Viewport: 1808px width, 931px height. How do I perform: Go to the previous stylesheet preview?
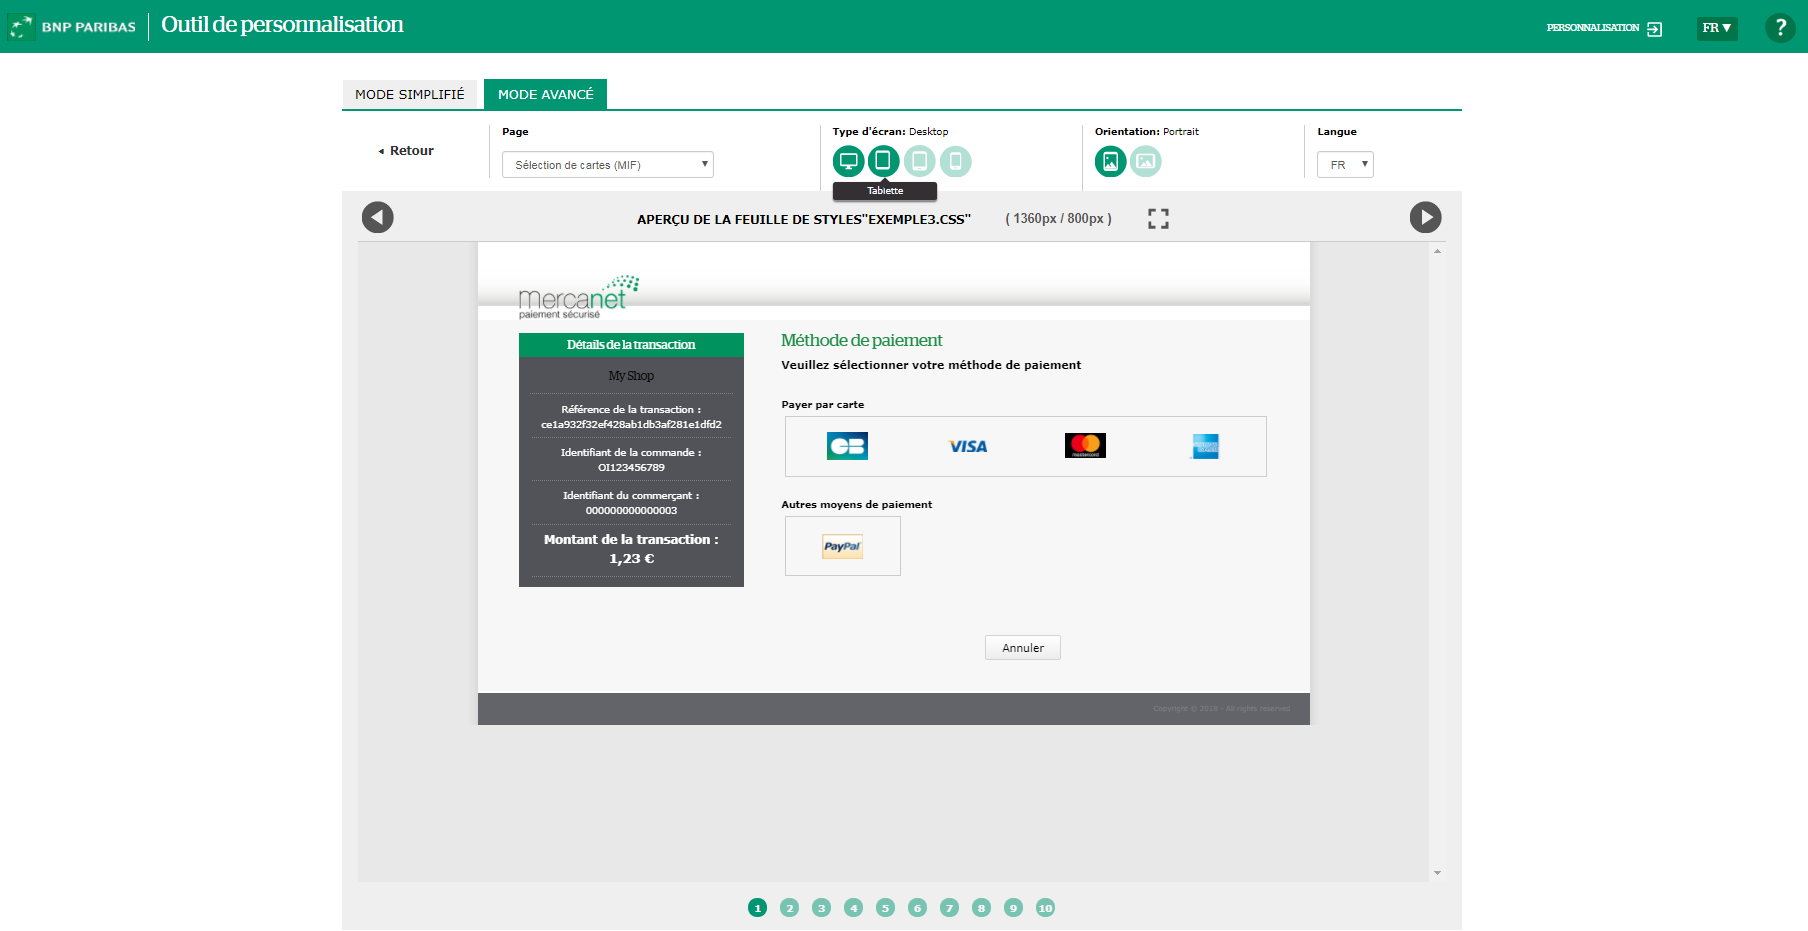377,217
